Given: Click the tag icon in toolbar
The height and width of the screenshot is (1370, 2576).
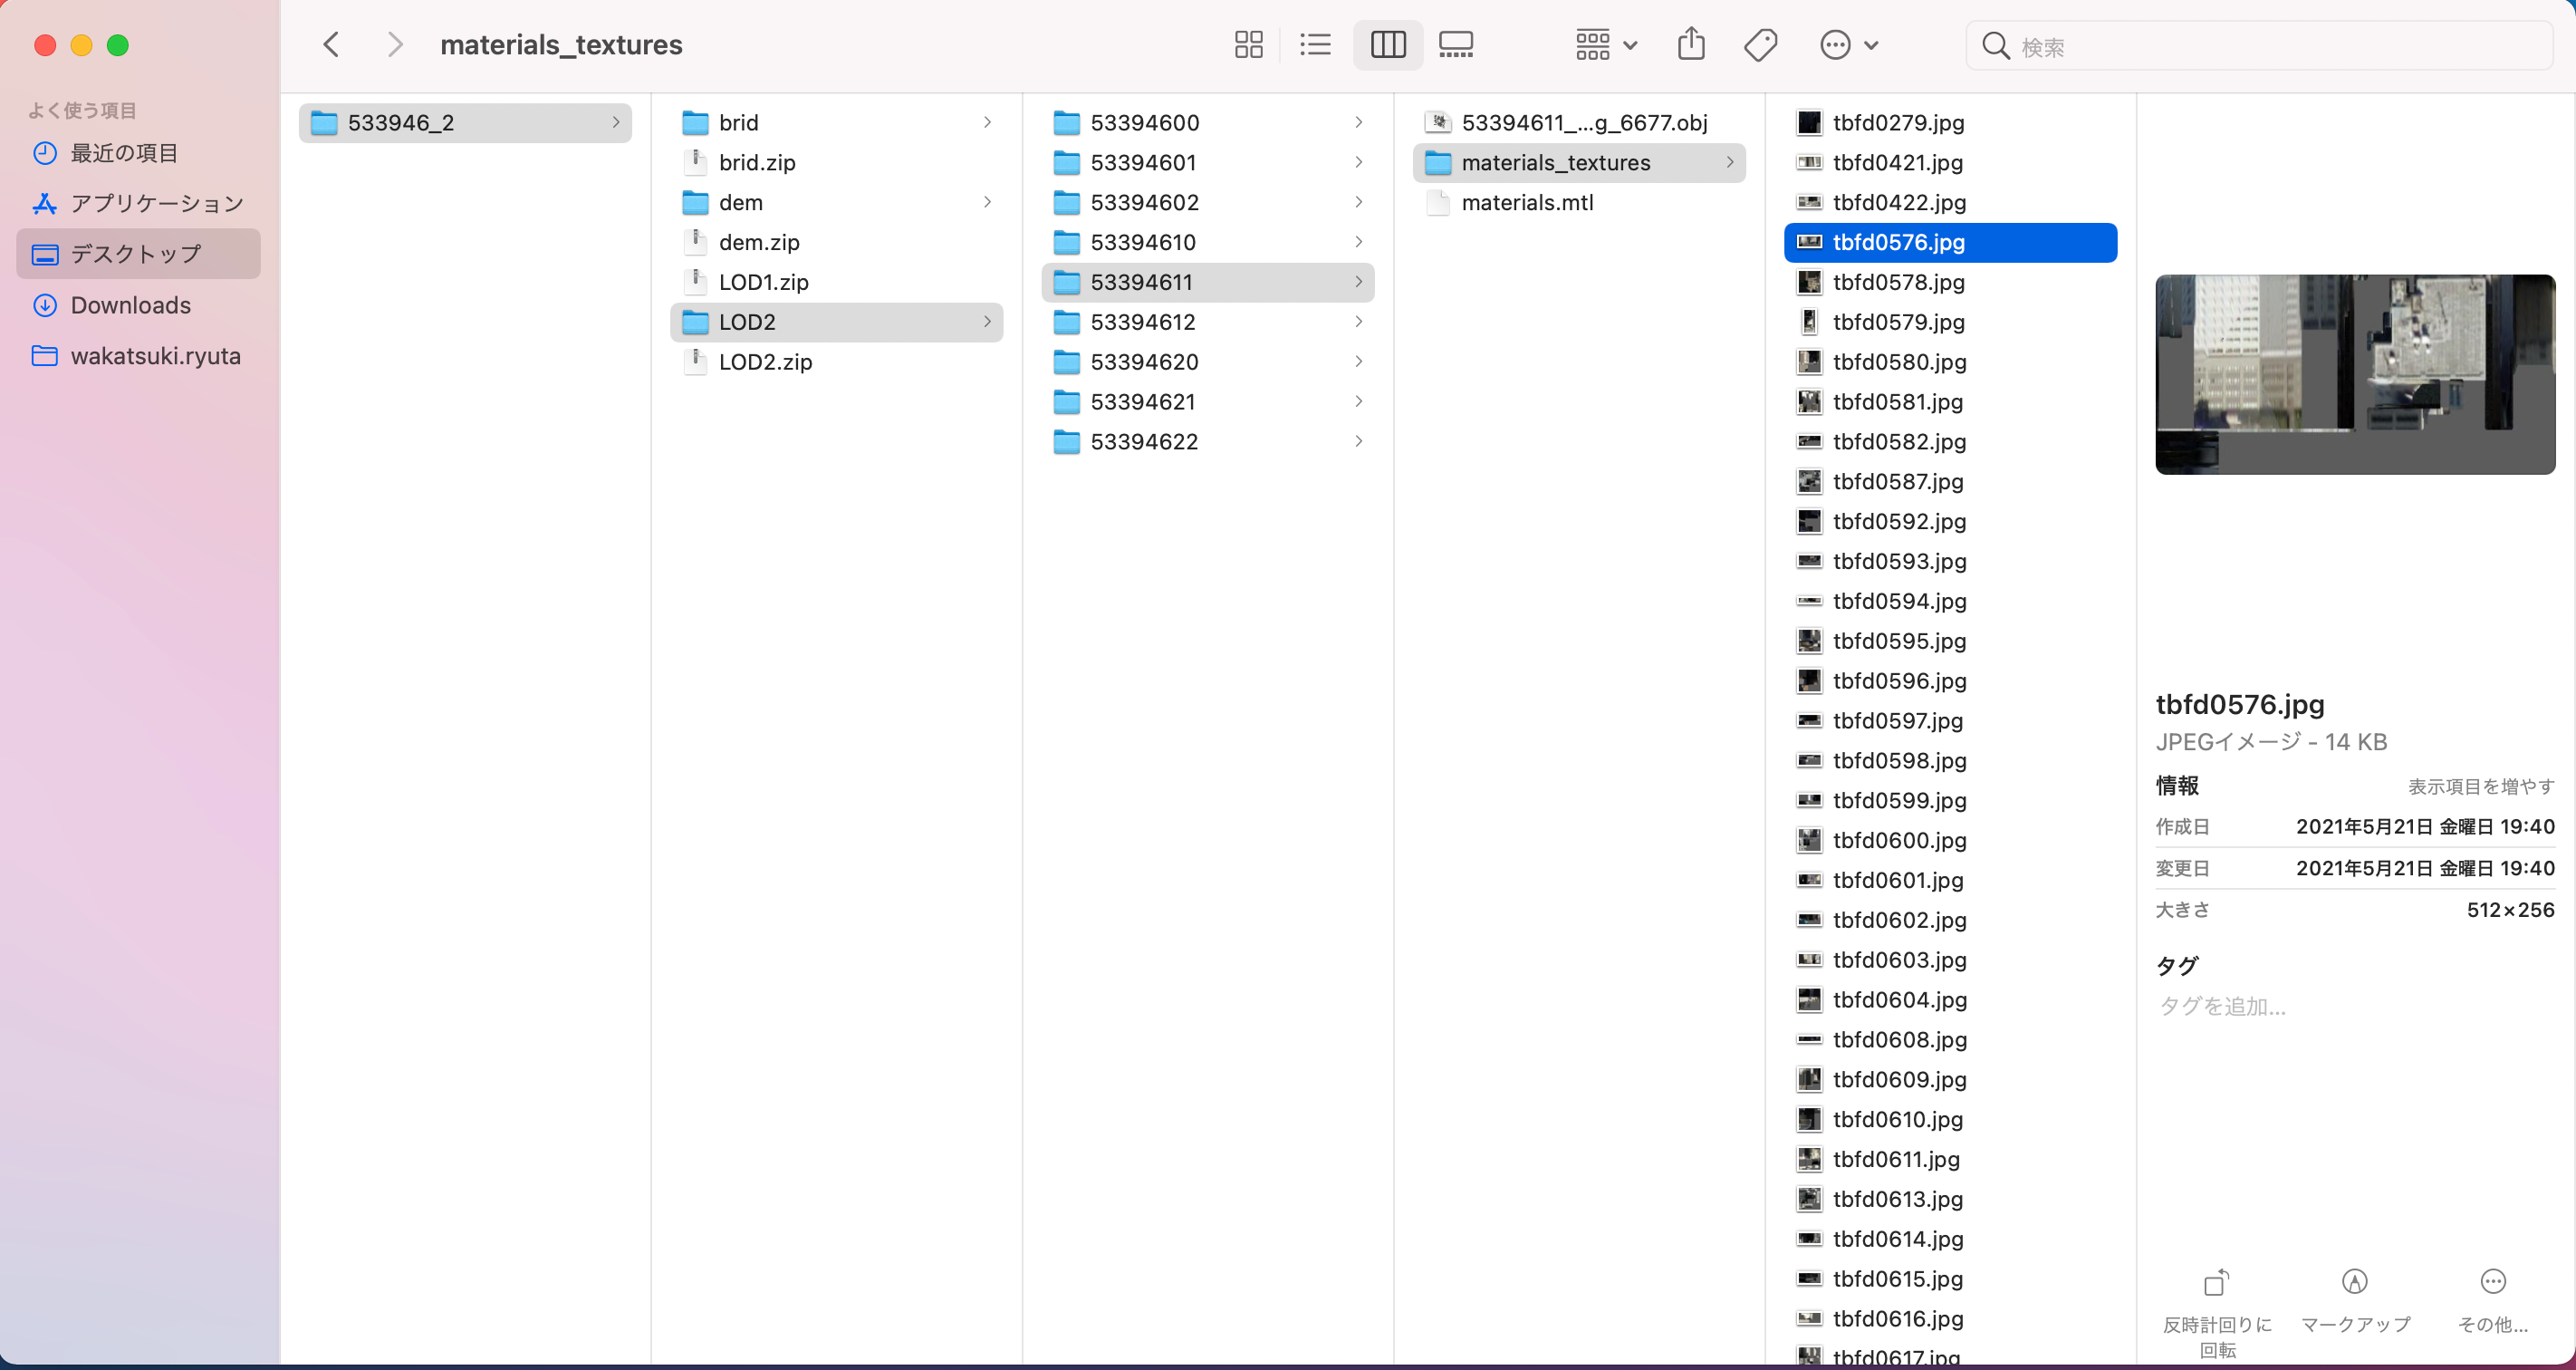Looking at the screenshot, I should [x=1761, y=45].
